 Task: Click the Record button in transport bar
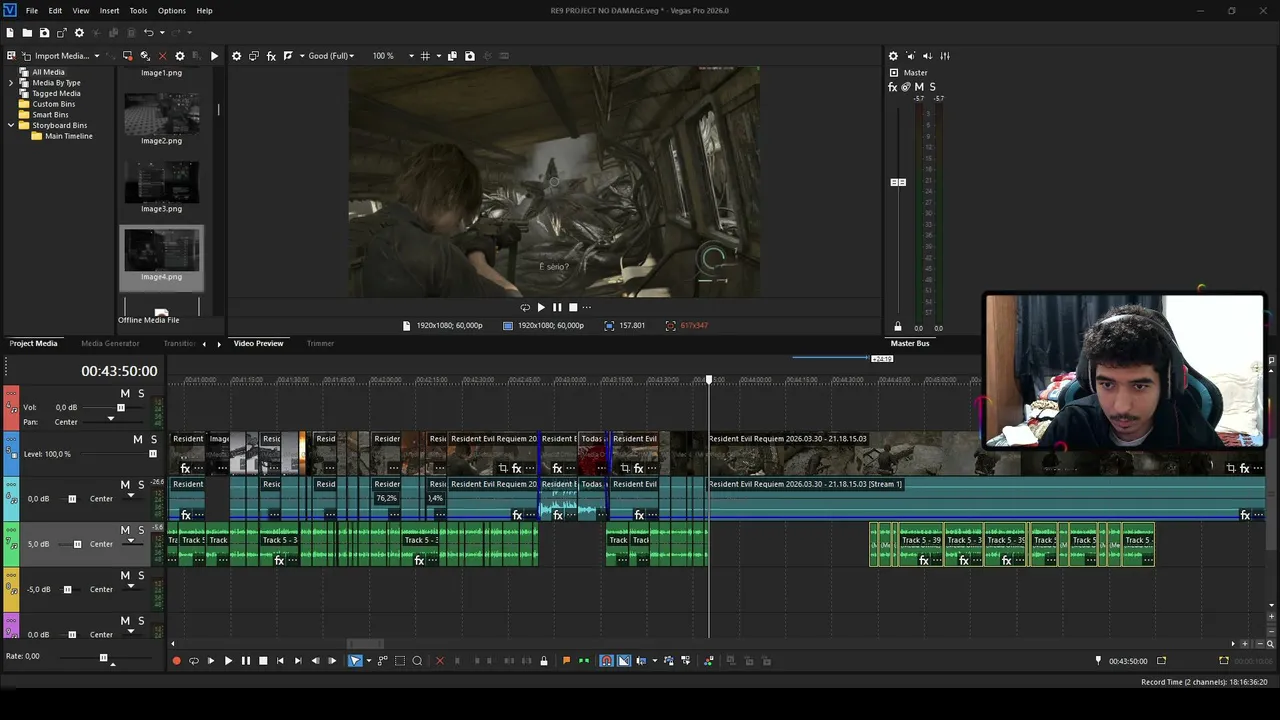[177, 661]
